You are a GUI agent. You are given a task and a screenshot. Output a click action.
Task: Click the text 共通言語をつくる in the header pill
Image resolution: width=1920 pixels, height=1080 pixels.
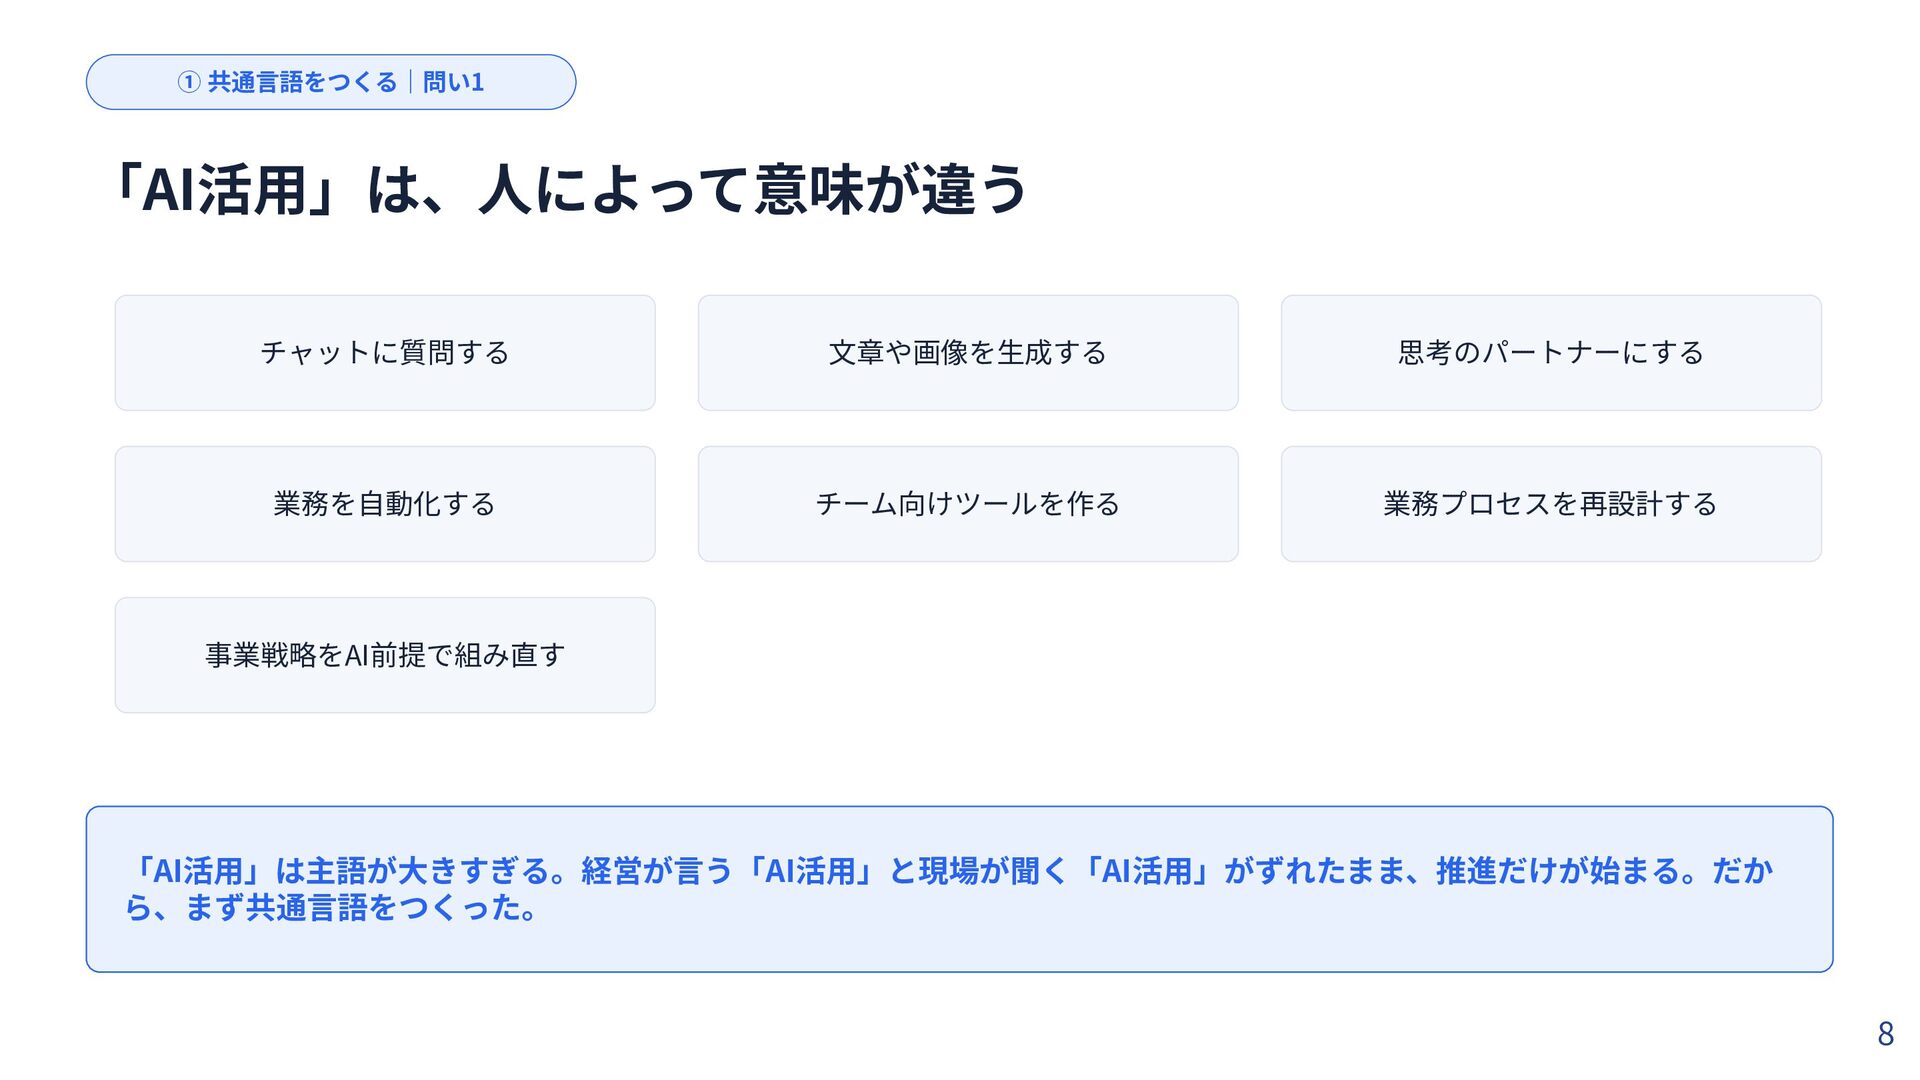coord(303,82)
